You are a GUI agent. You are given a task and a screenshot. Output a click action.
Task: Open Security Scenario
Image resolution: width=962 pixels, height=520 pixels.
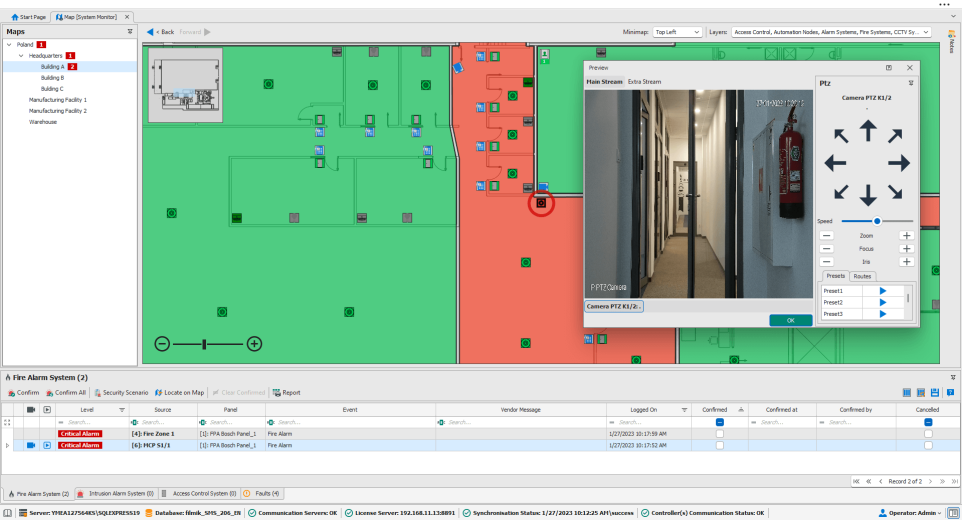click(x=121, y=392)
